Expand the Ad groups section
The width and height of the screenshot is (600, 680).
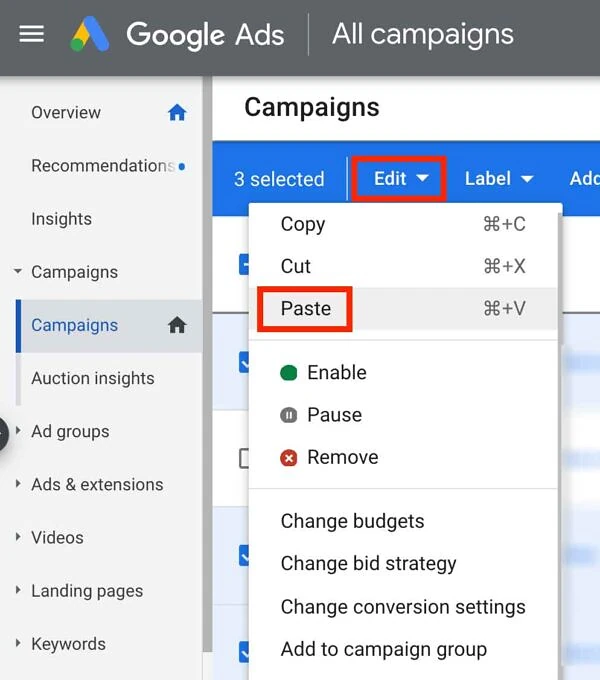point(18,431)
